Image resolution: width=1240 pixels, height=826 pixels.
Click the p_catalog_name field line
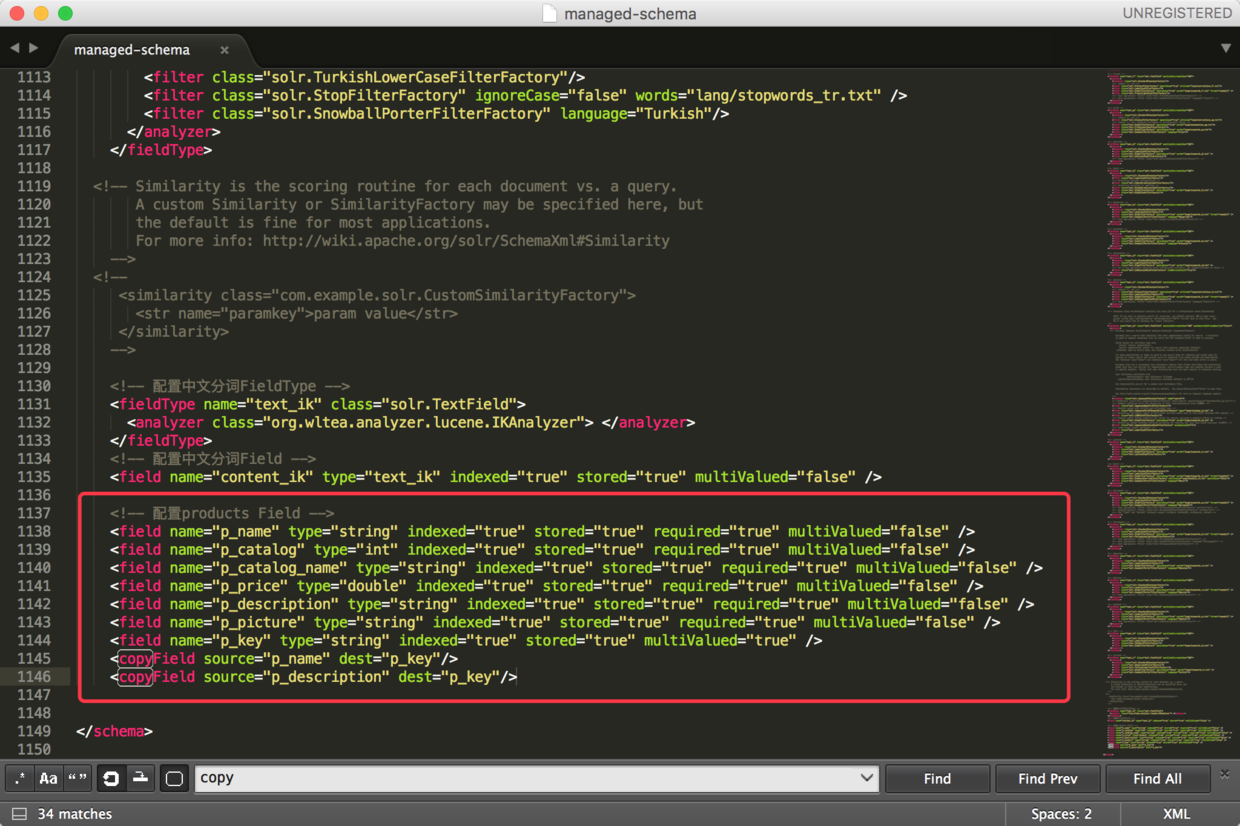(x=576, y=567)
